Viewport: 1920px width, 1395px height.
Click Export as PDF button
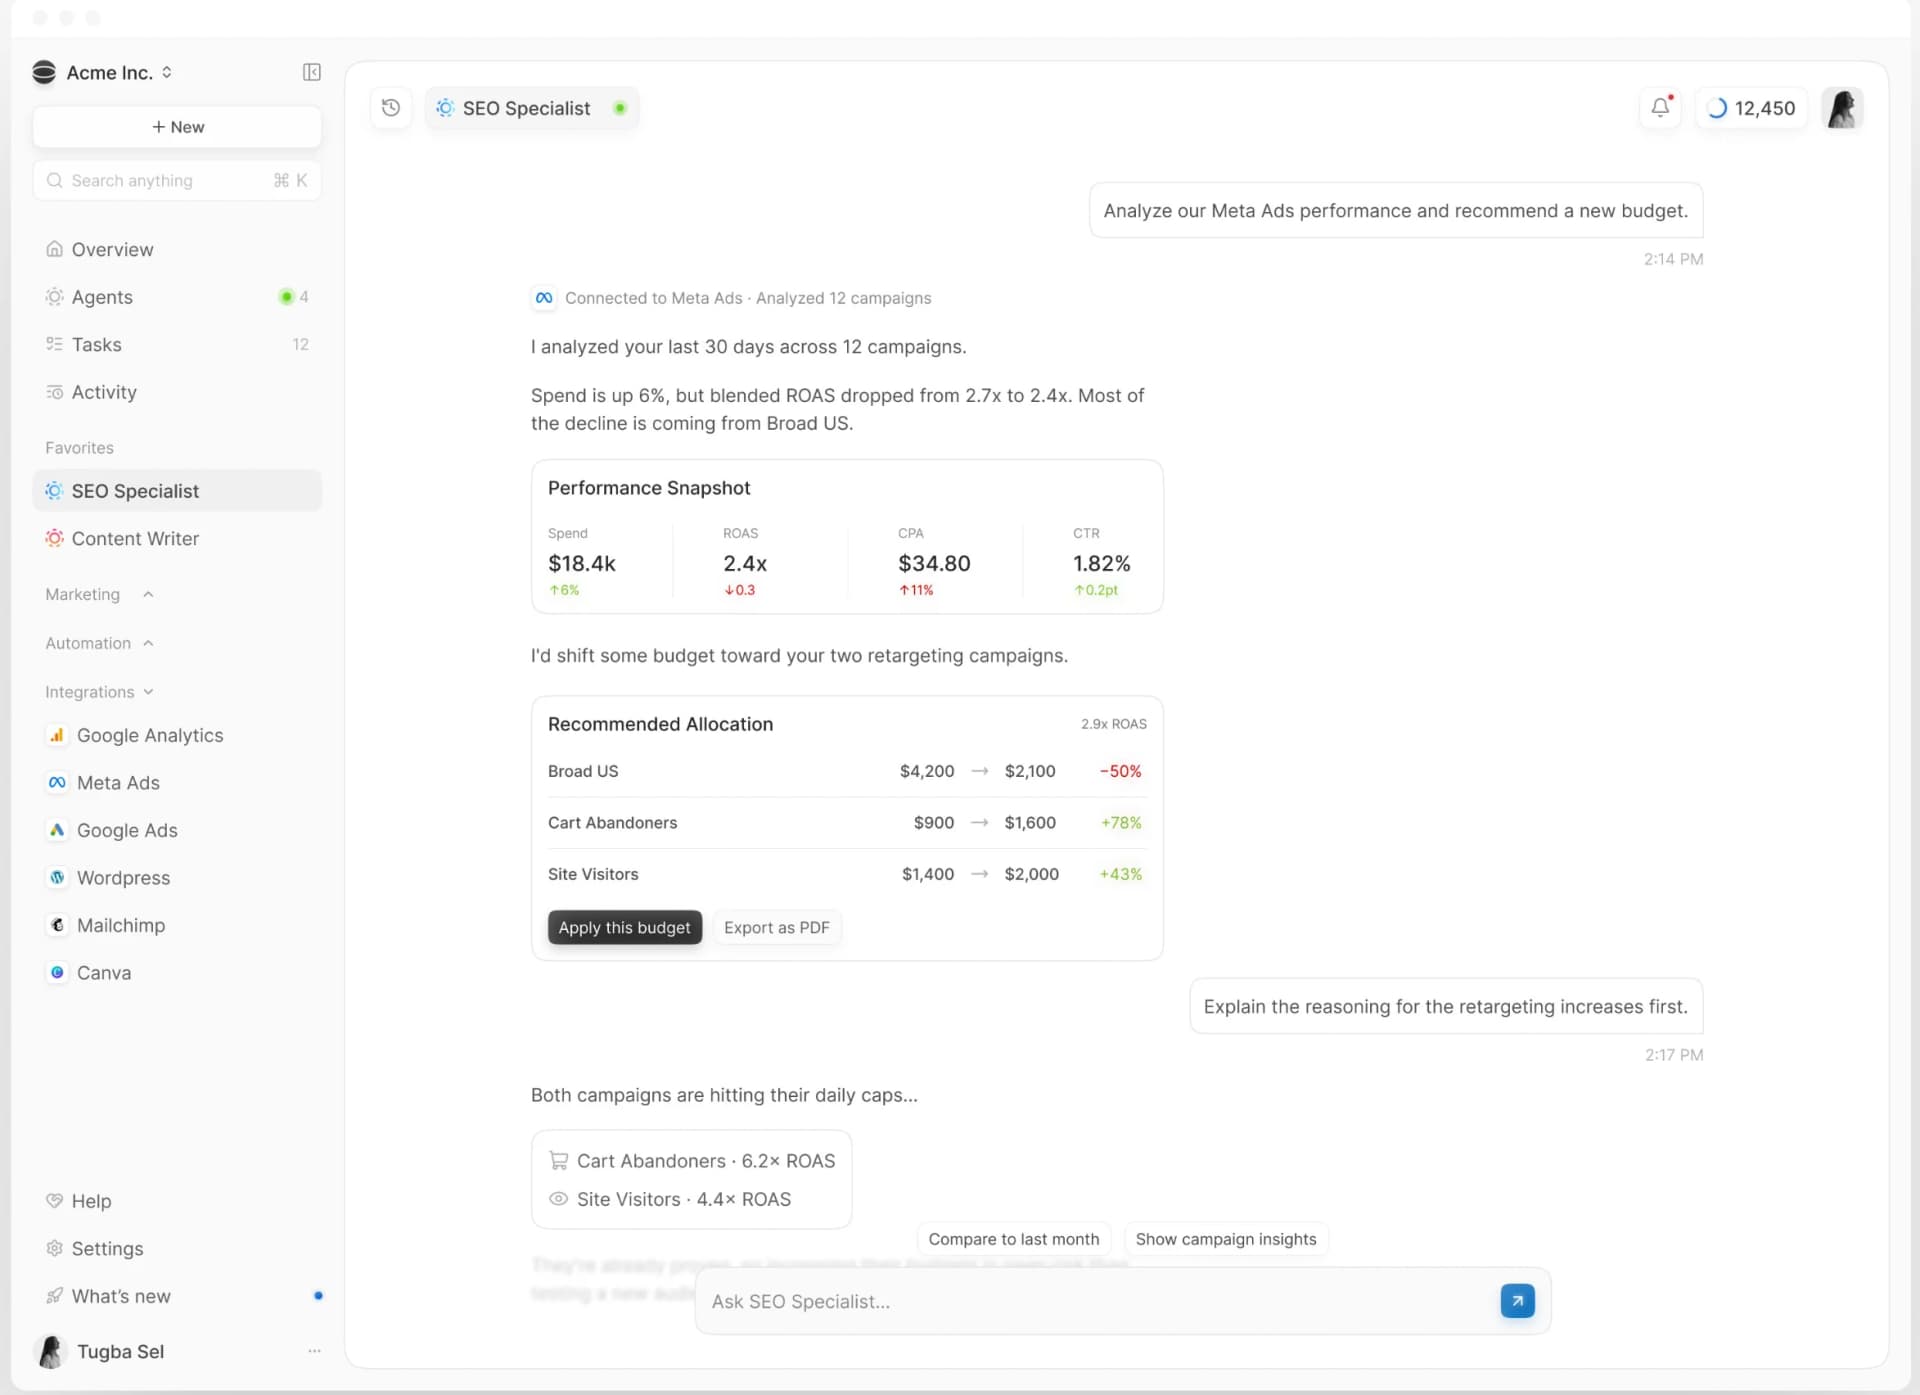coord(777,927)
